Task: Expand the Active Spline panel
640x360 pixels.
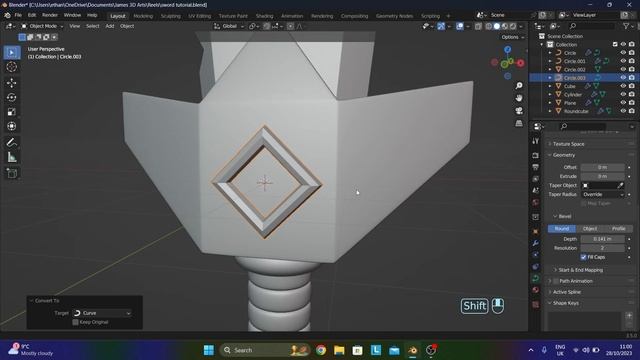Action: coord(567,292)
